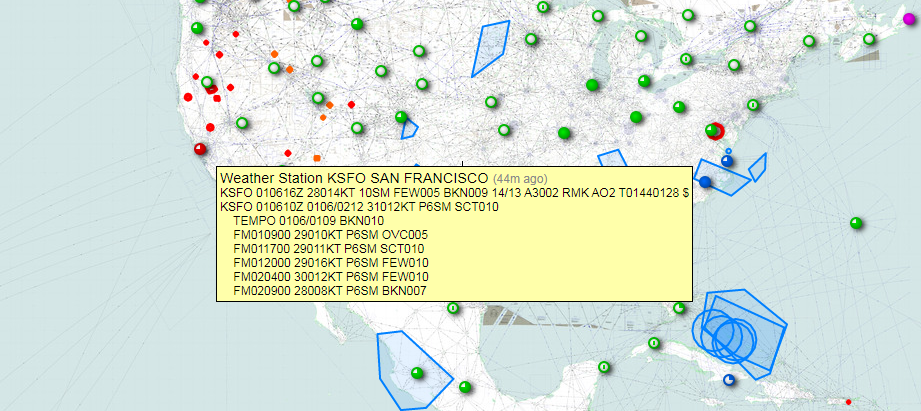
Task: Select the solid blue marker inside Carolina polygon
Action: pos(705,181)
